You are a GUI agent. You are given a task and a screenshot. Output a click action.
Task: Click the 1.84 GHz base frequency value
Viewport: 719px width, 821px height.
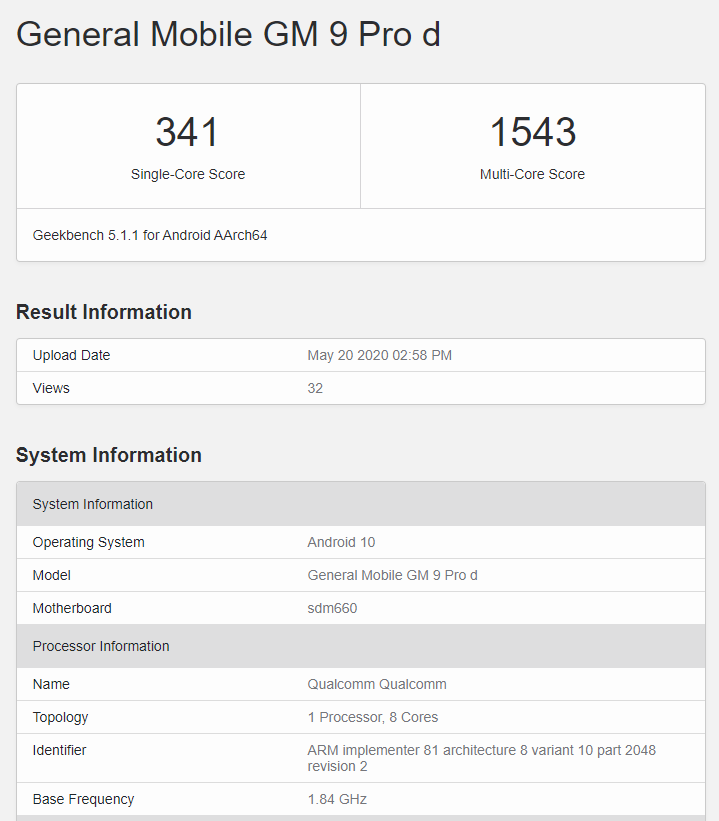tap(337, 799)
